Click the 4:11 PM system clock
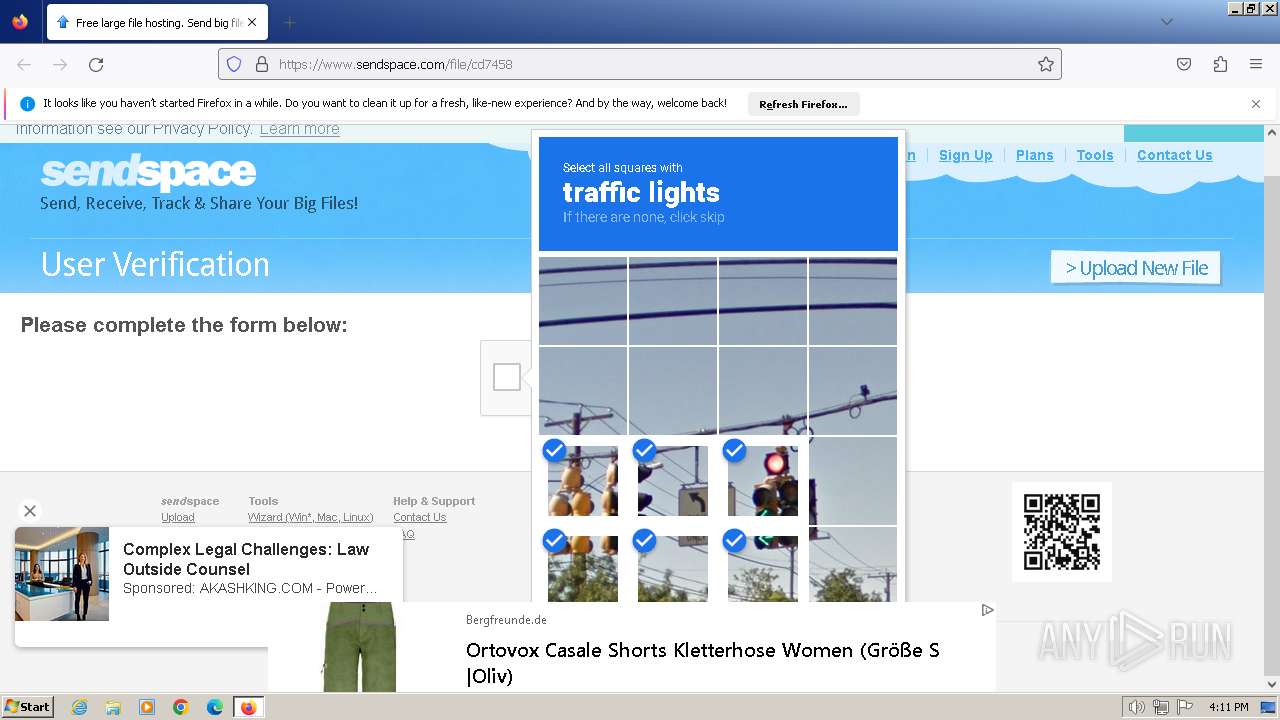 1229,707
